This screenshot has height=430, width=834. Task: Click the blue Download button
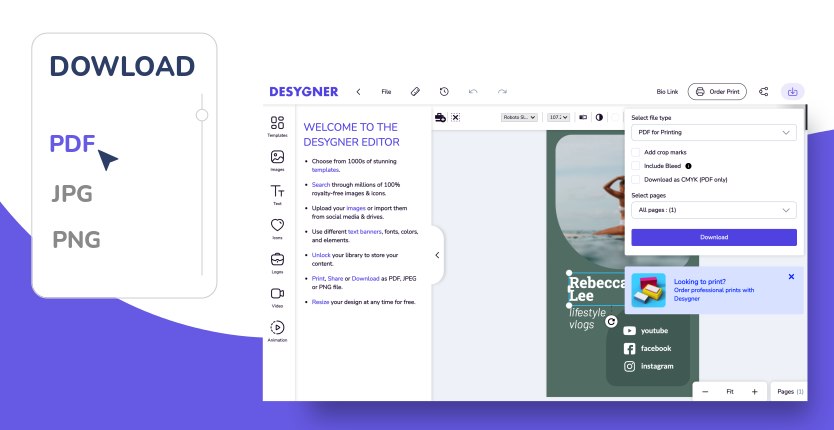click(x=714, y=237)
